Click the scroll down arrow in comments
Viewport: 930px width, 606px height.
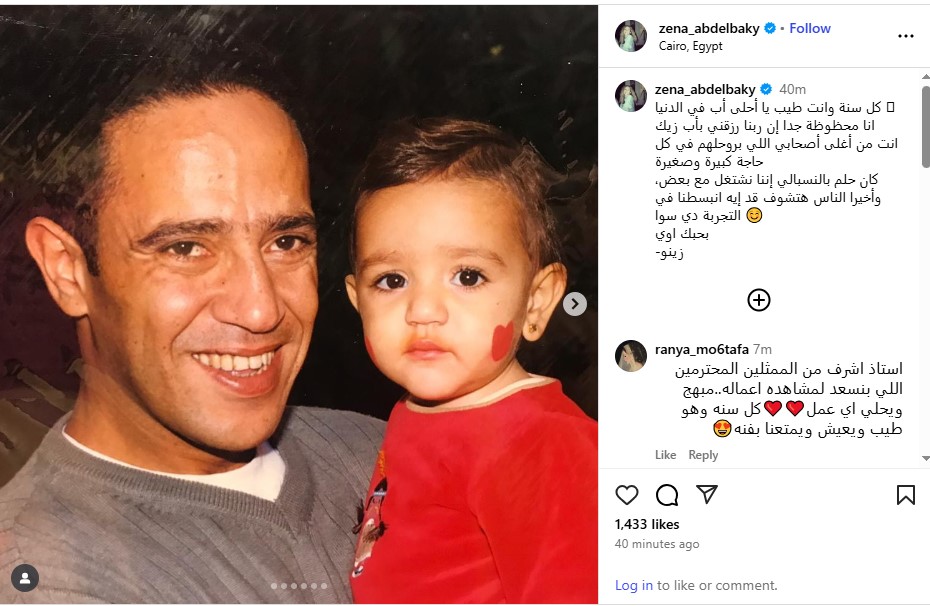click(x=925, y=458)
